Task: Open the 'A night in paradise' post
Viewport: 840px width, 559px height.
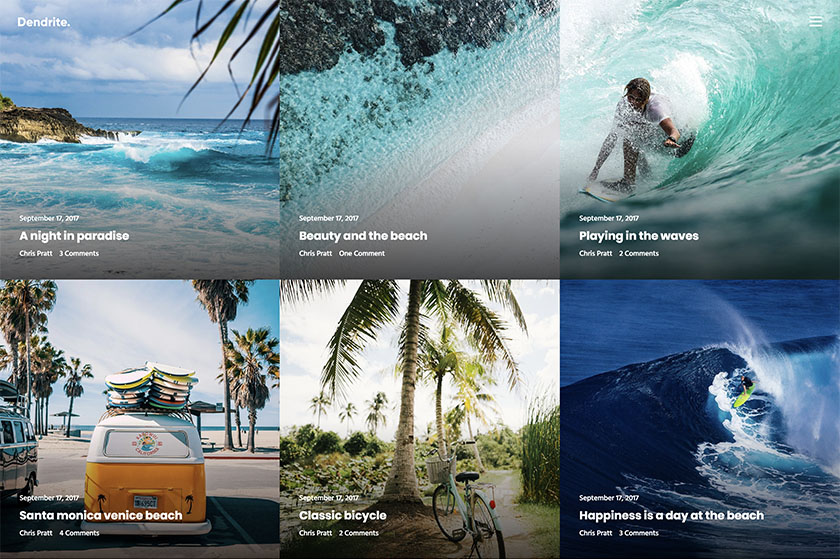Action: (x=74, y=236)
